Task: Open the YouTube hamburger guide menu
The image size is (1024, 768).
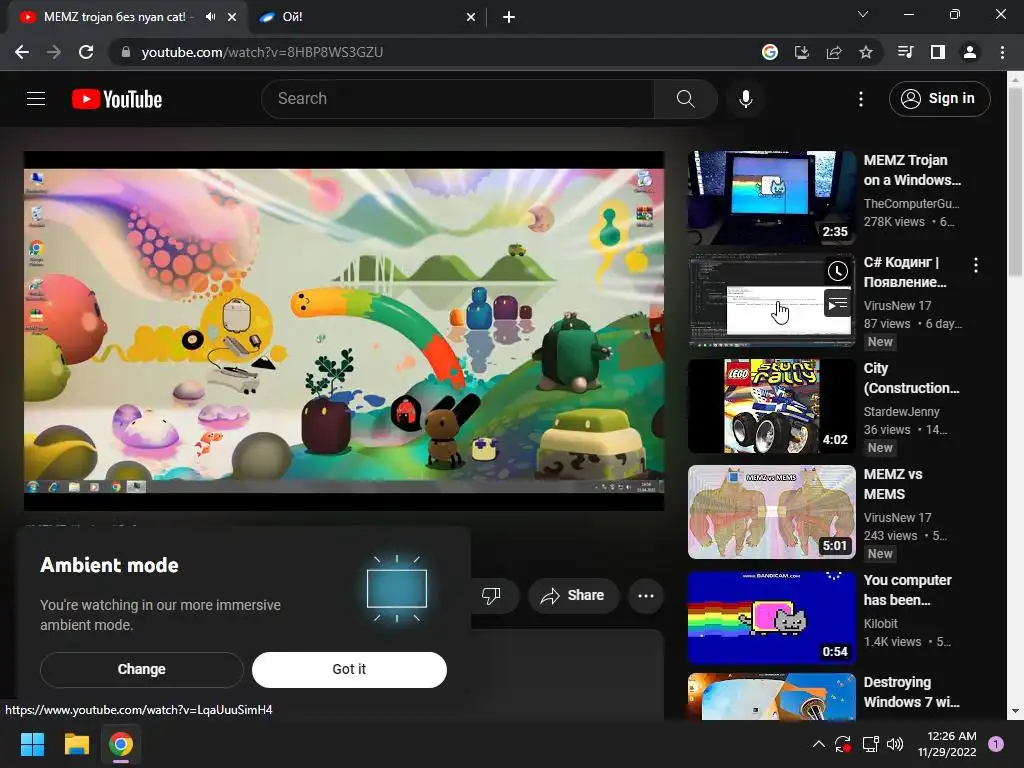Action: 36,99
